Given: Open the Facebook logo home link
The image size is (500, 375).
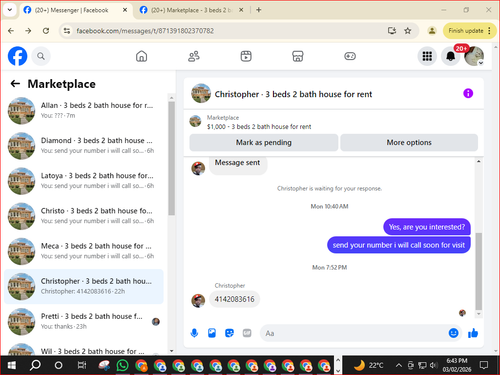Looking at the screenshot, I should coord(17,56).
